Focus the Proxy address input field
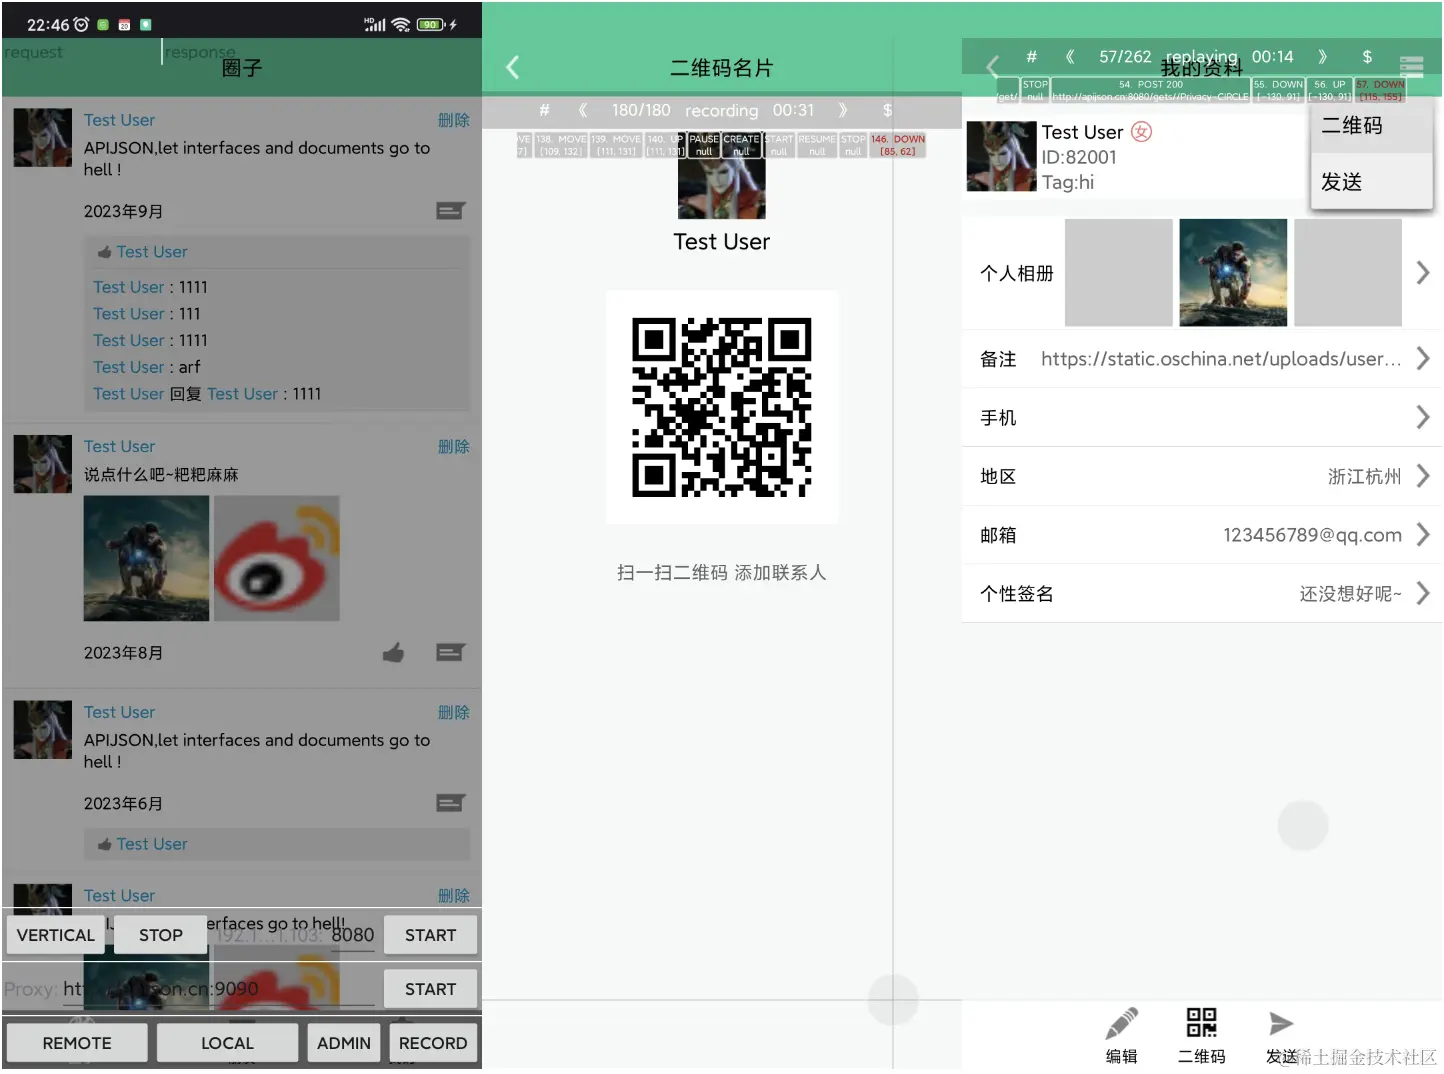Screen dimensions: 1444x1074 [218, 989]
